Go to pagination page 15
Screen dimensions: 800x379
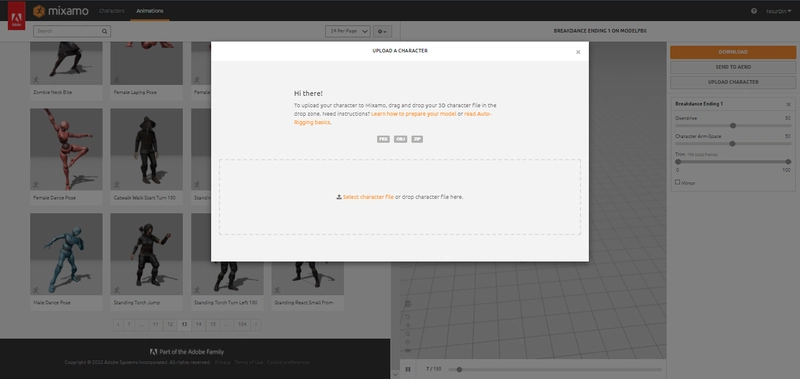click(x=213, y=324)
